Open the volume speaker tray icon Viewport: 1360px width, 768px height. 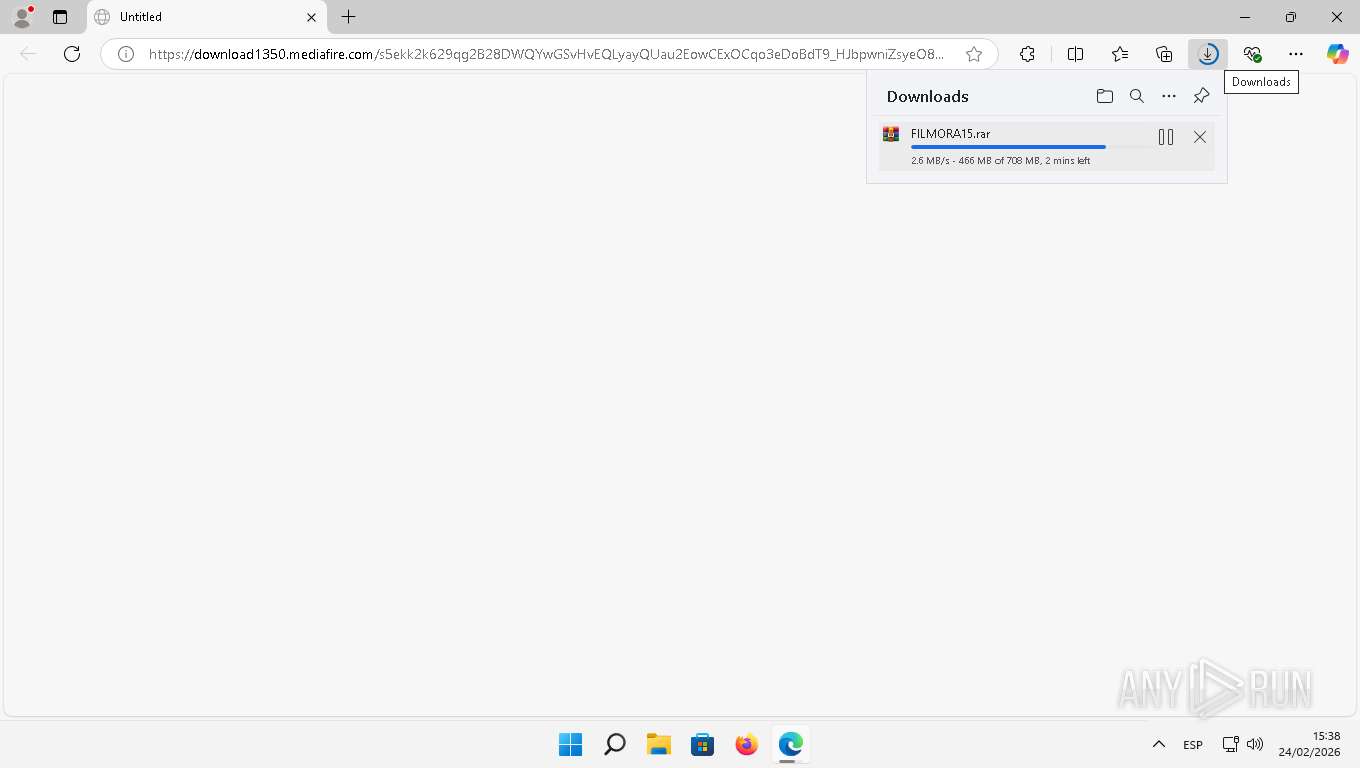tap(1255, 745)
